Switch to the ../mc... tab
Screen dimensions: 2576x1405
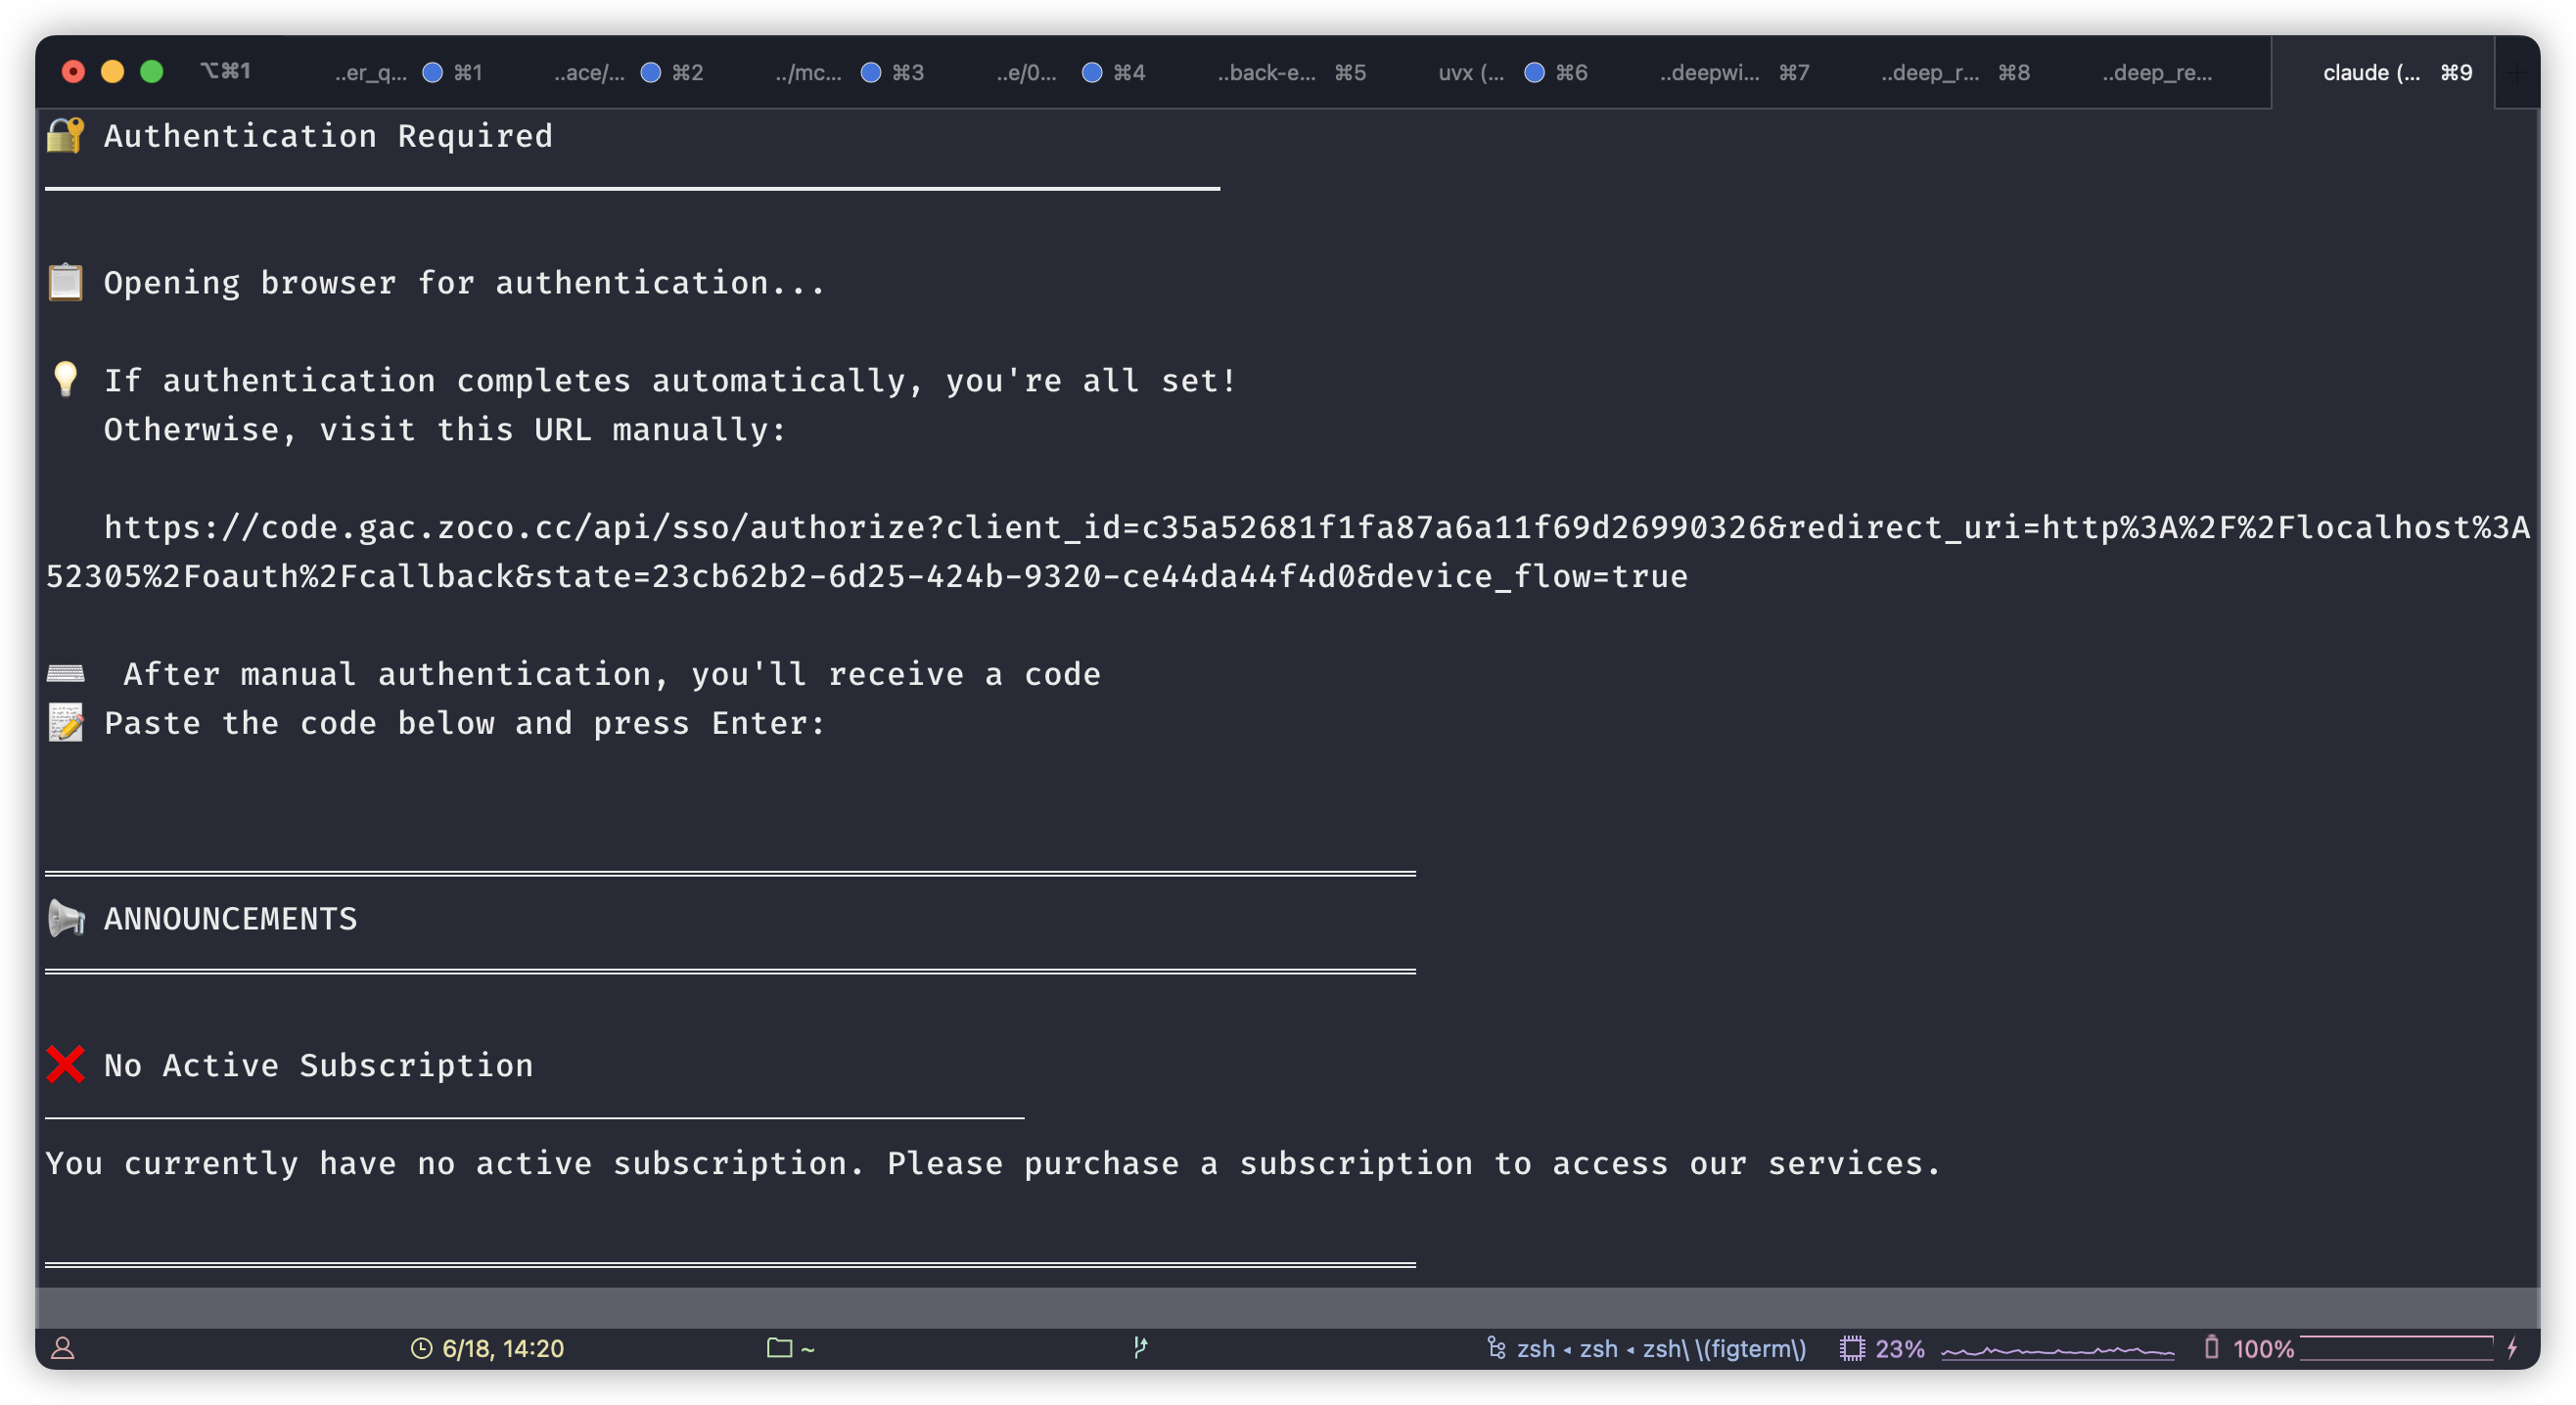tap(808, 72)
